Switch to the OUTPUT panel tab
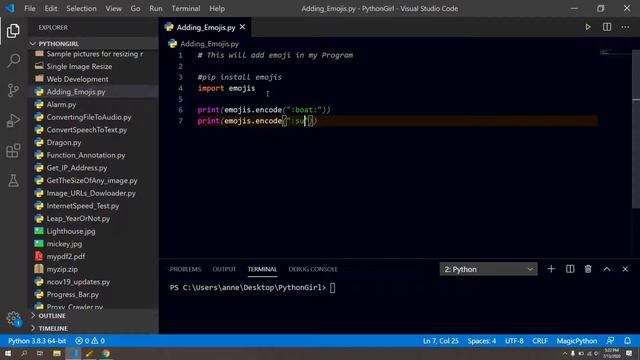 tap(224, 269)
